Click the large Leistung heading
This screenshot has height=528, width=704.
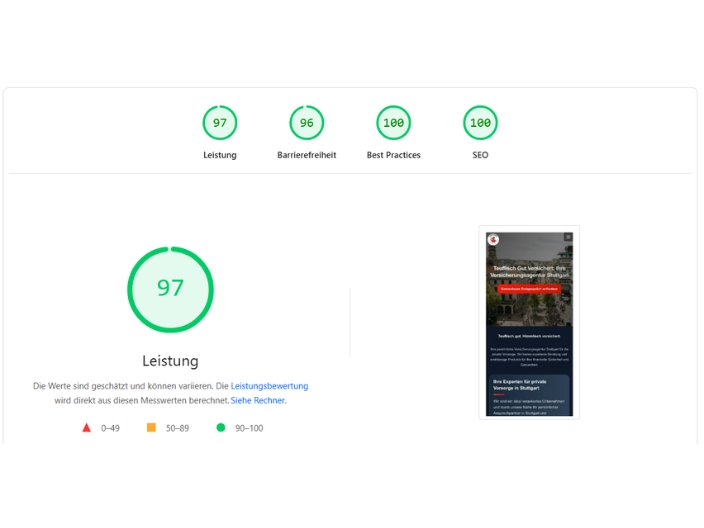tap(170, 361)
